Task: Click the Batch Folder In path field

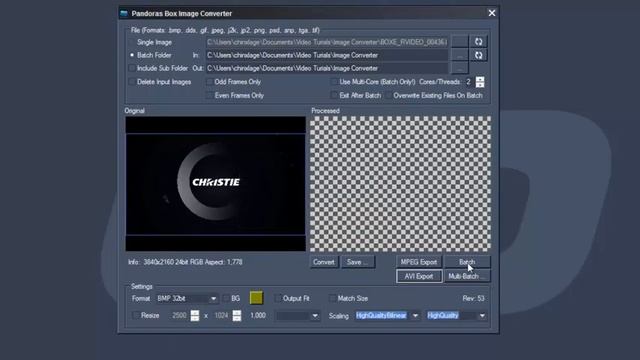Action: [327, 55]
